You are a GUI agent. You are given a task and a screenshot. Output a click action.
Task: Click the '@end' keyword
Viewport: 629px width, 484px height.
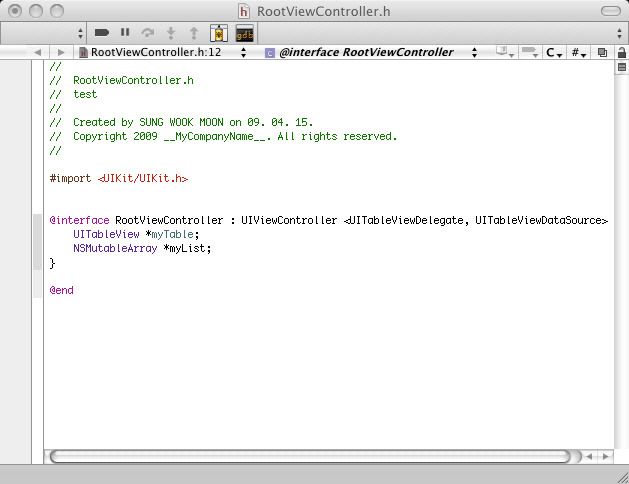(61, 290)
